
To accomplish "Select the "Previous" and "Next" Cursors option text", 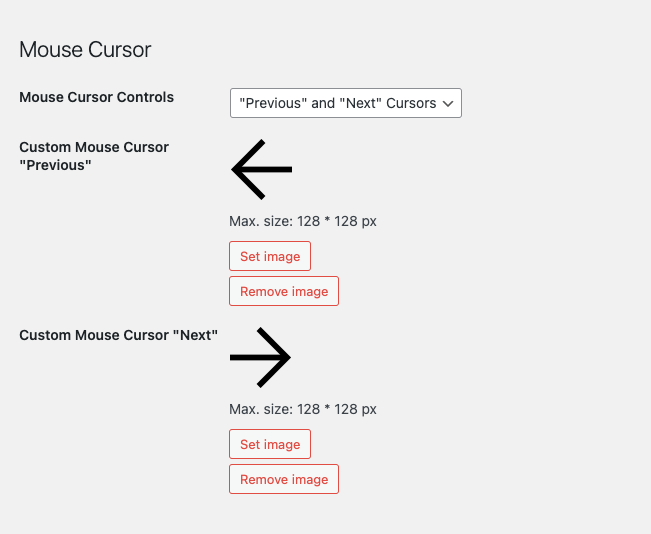I will click(337, 103).
